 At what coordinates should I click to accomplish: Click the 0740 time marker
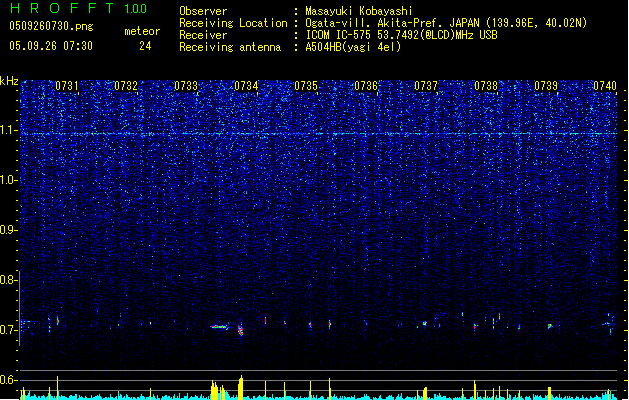605,86
